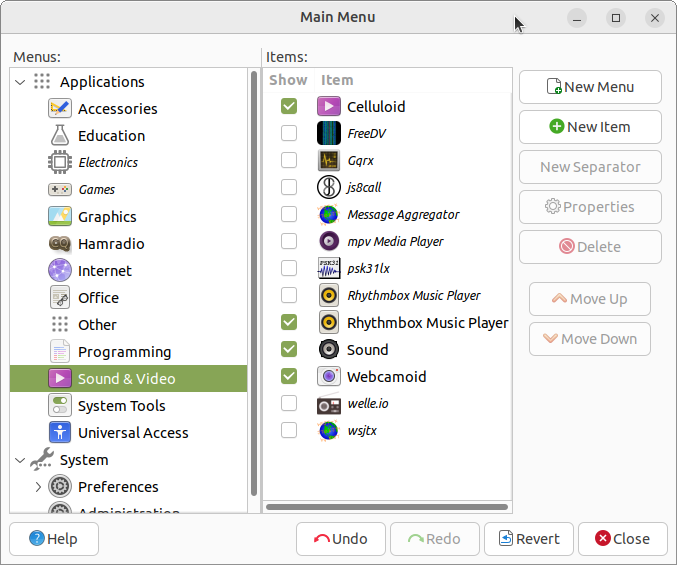The image size is (677, 565).
Task: Collapse the Applications tree node
Action: coord(20,82)
